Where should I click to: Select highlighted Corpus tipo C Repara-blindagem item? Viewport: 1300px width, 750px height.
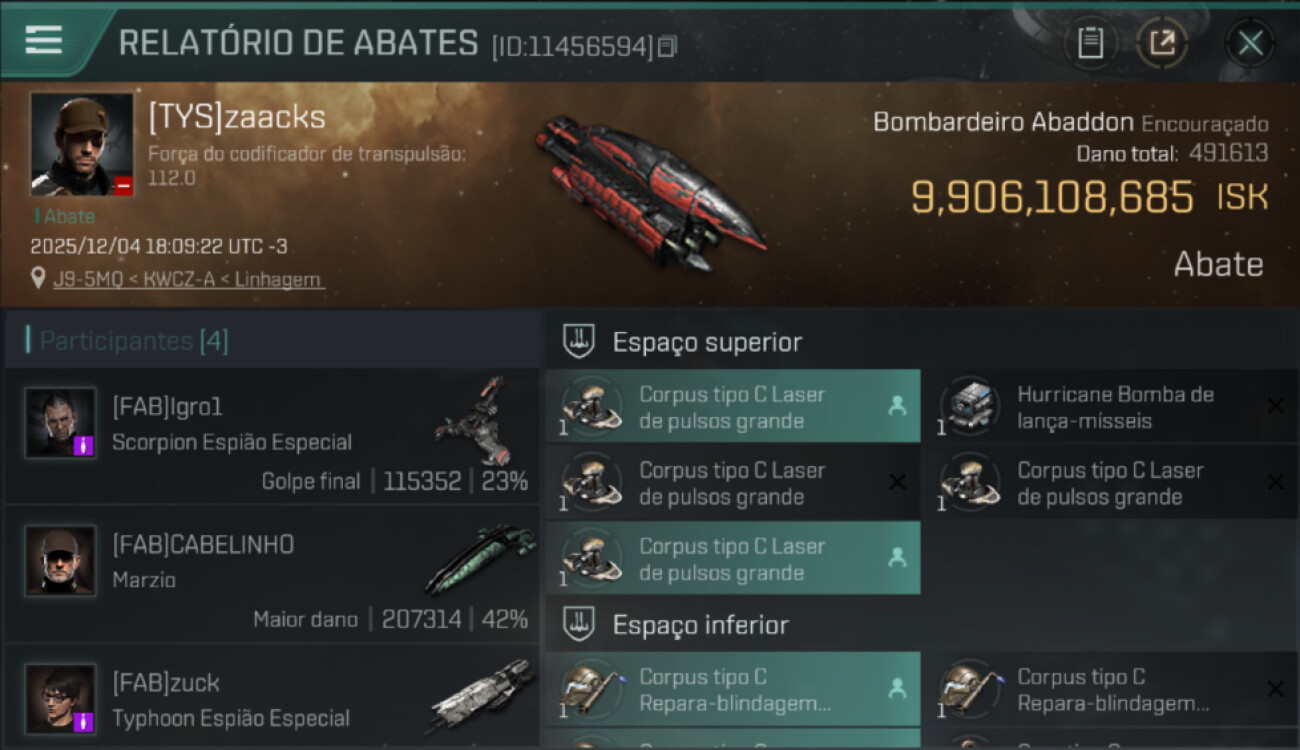733,689
